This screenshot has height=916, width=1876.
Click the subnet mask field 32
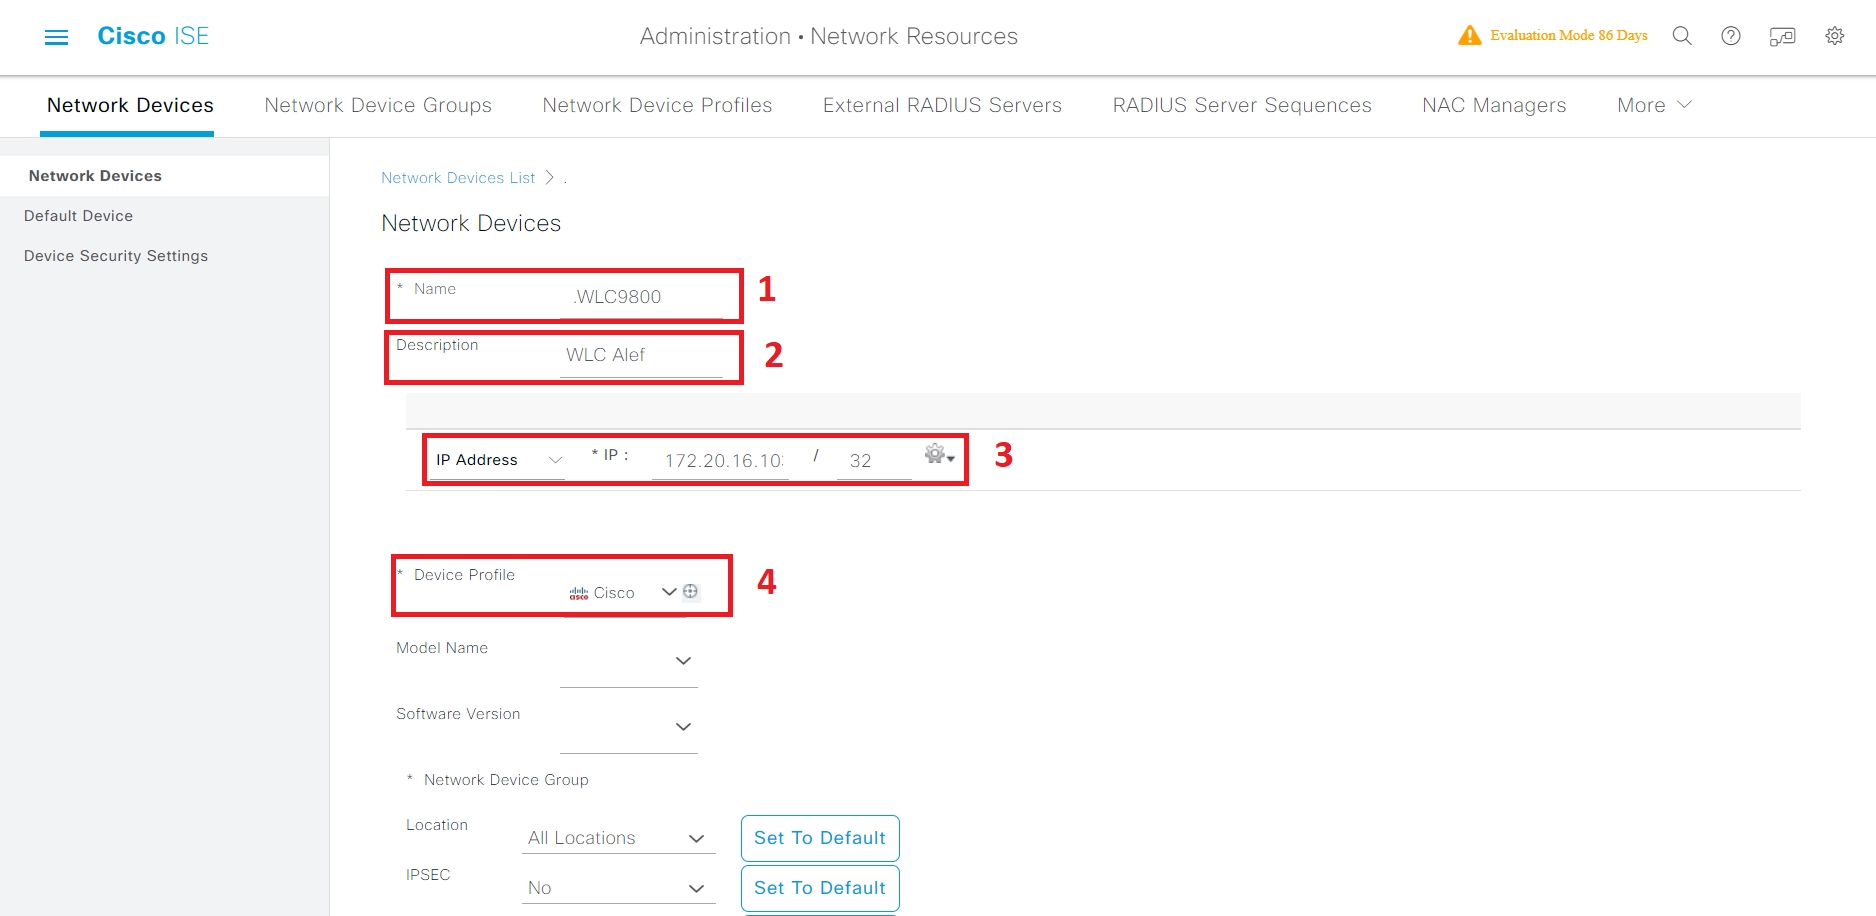(x=874, y=461)
